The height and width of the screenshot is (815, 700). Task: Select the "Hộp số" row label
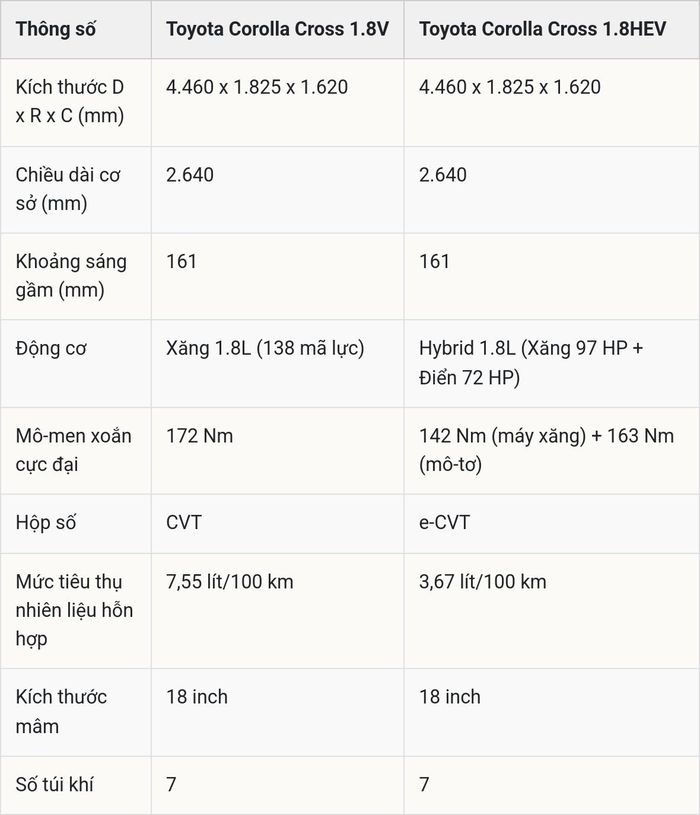(46, 523)
